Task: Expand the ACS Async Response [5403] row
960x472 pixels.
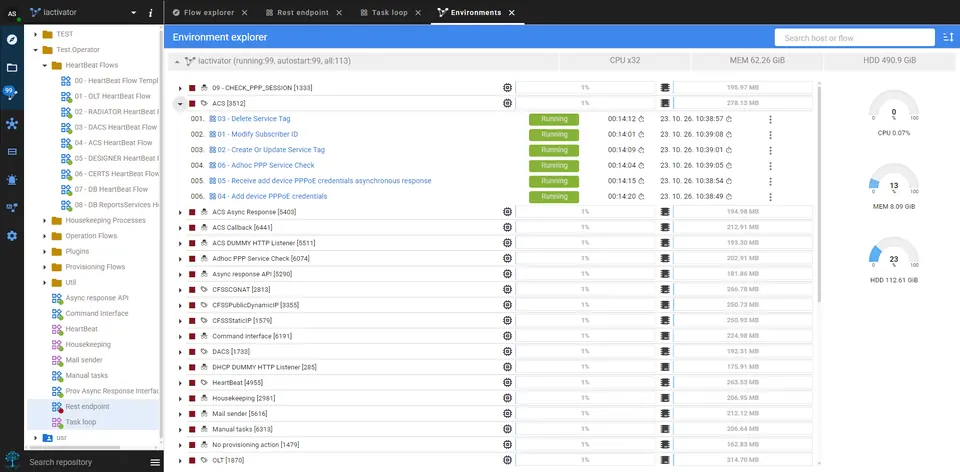Action: tap(180, 212)
